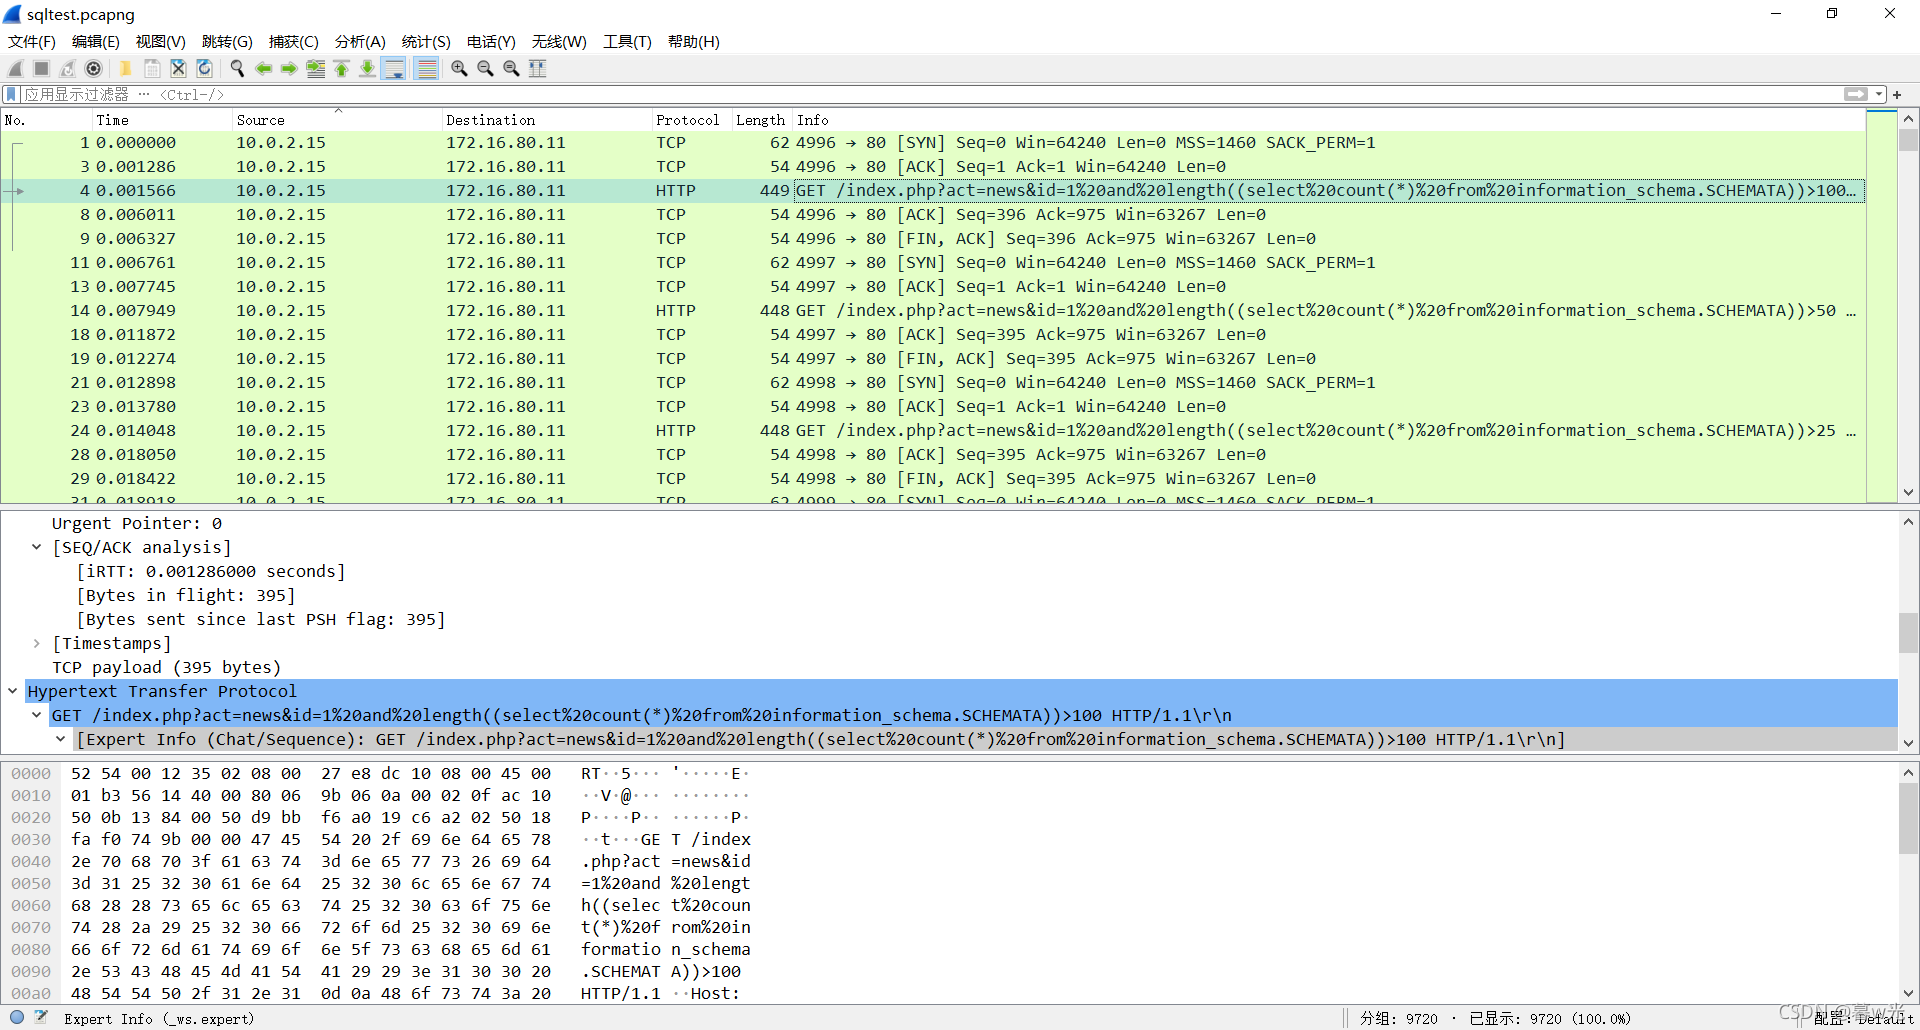This screenshot has width=1920, height=1030.
Task: Find a packet with magnifier icon
Action: [237, 68]
